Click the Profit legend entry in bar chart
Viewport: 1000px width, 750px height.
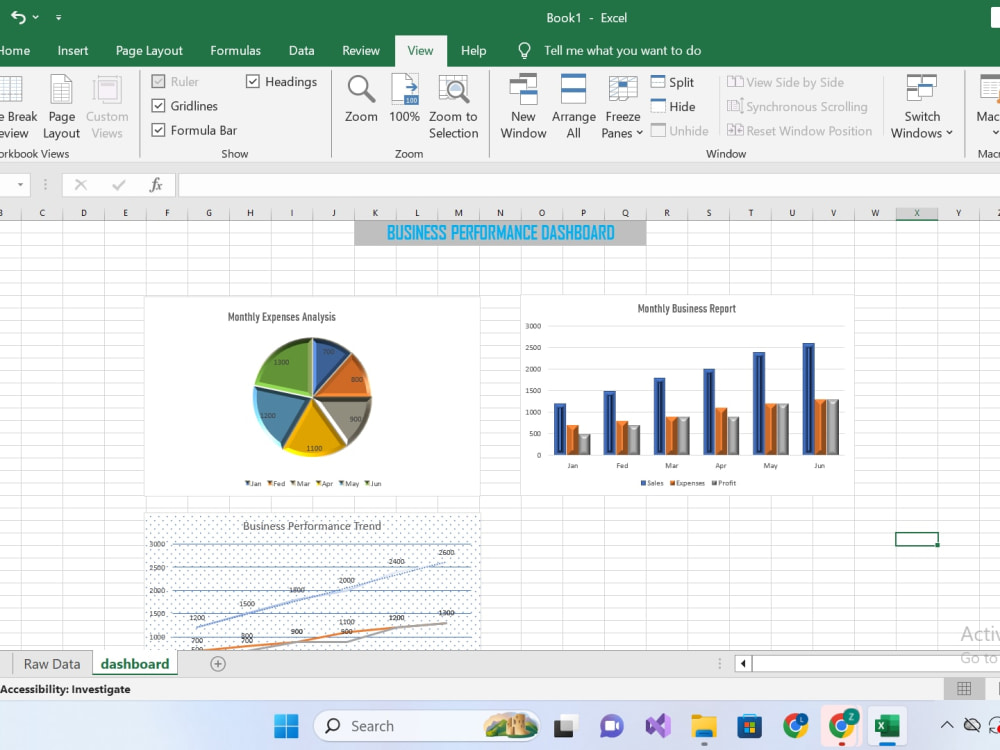724,483
